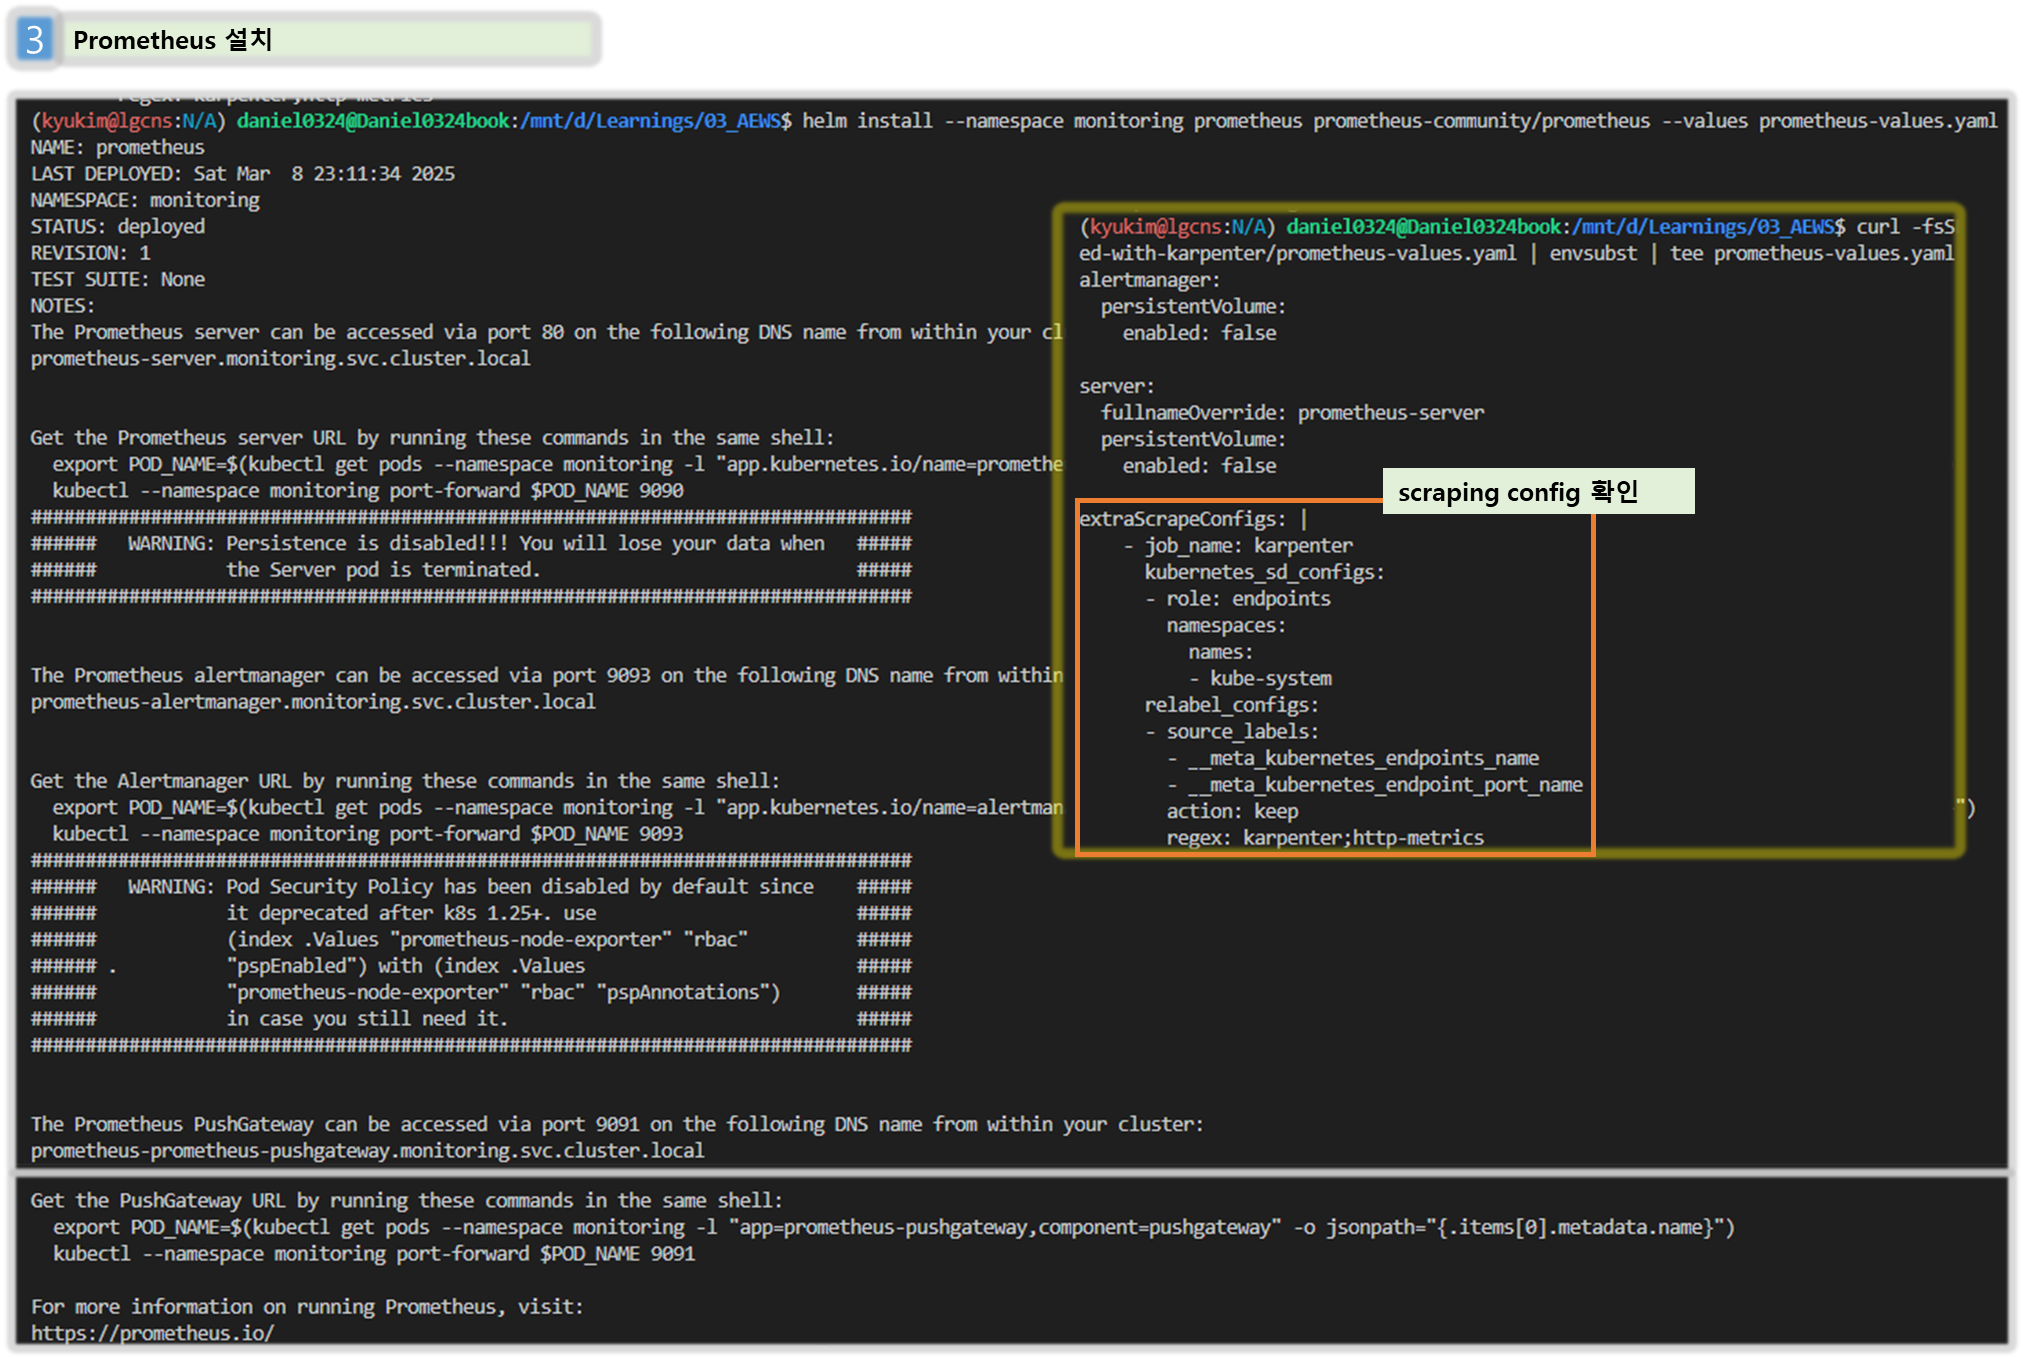Viewport: 2023px width, 1359px height.
Task: Click 'helm install' in the command line
Action: 866,121
